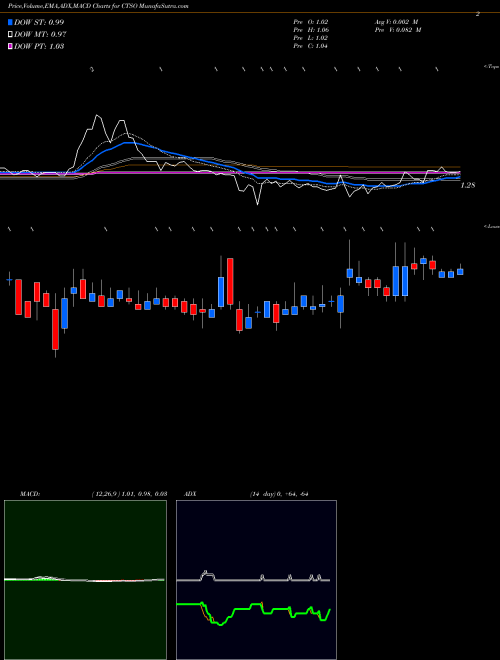The image size is (500, 660).
Task: Click the magenta DOW PT legend swatch
Action: 10,46
